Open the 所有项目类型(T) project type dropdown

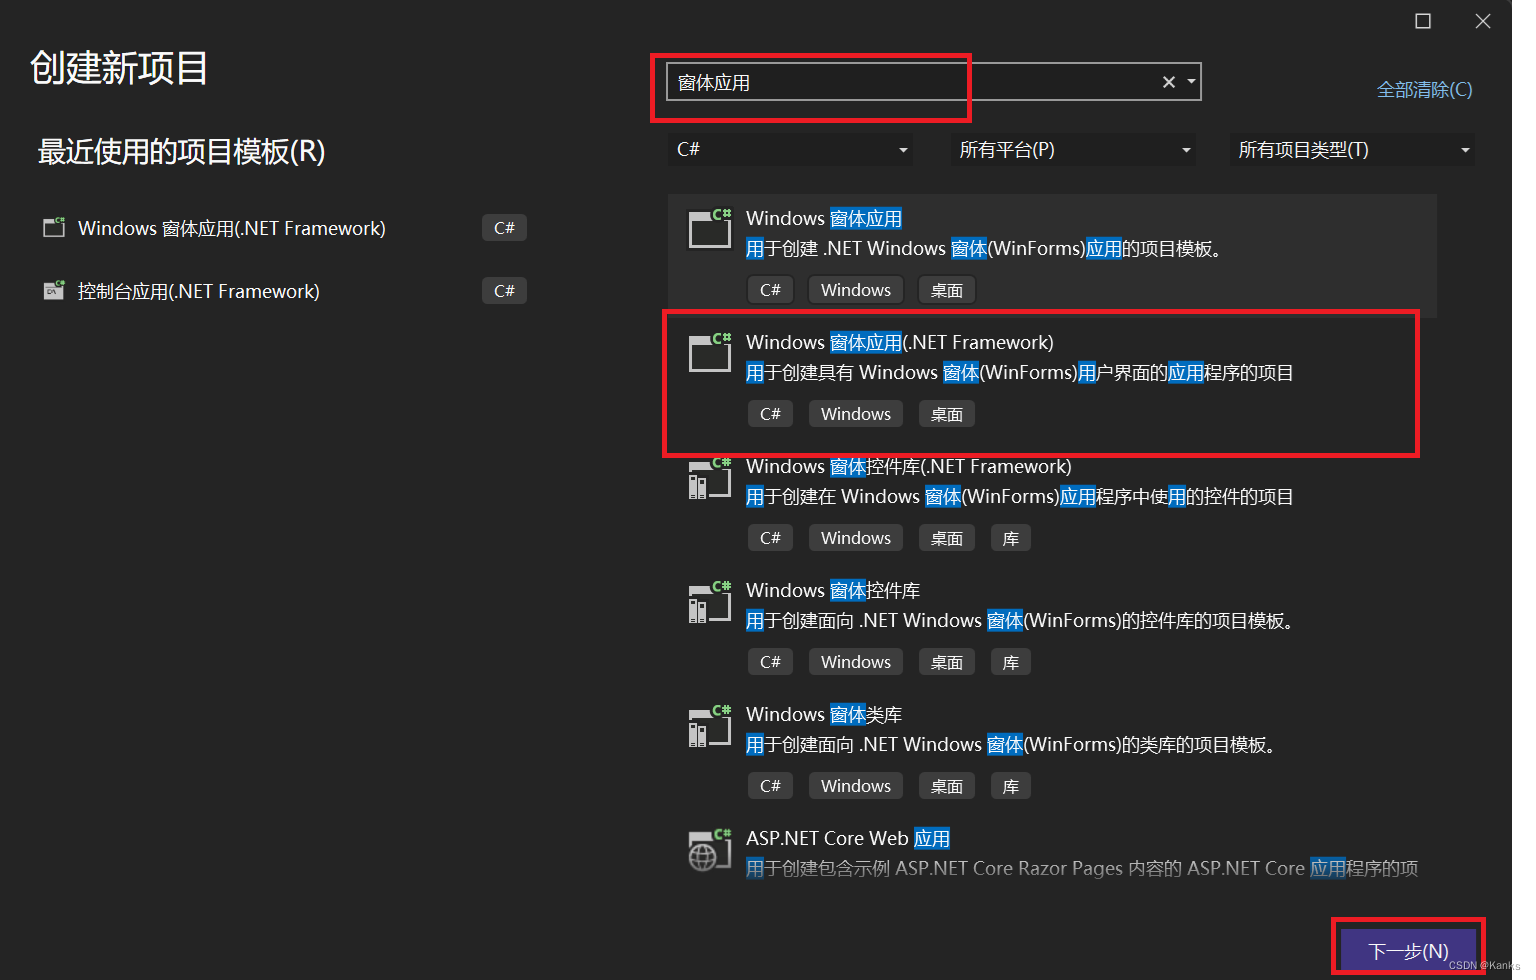pyautogui.click(x=1353, y=150)
